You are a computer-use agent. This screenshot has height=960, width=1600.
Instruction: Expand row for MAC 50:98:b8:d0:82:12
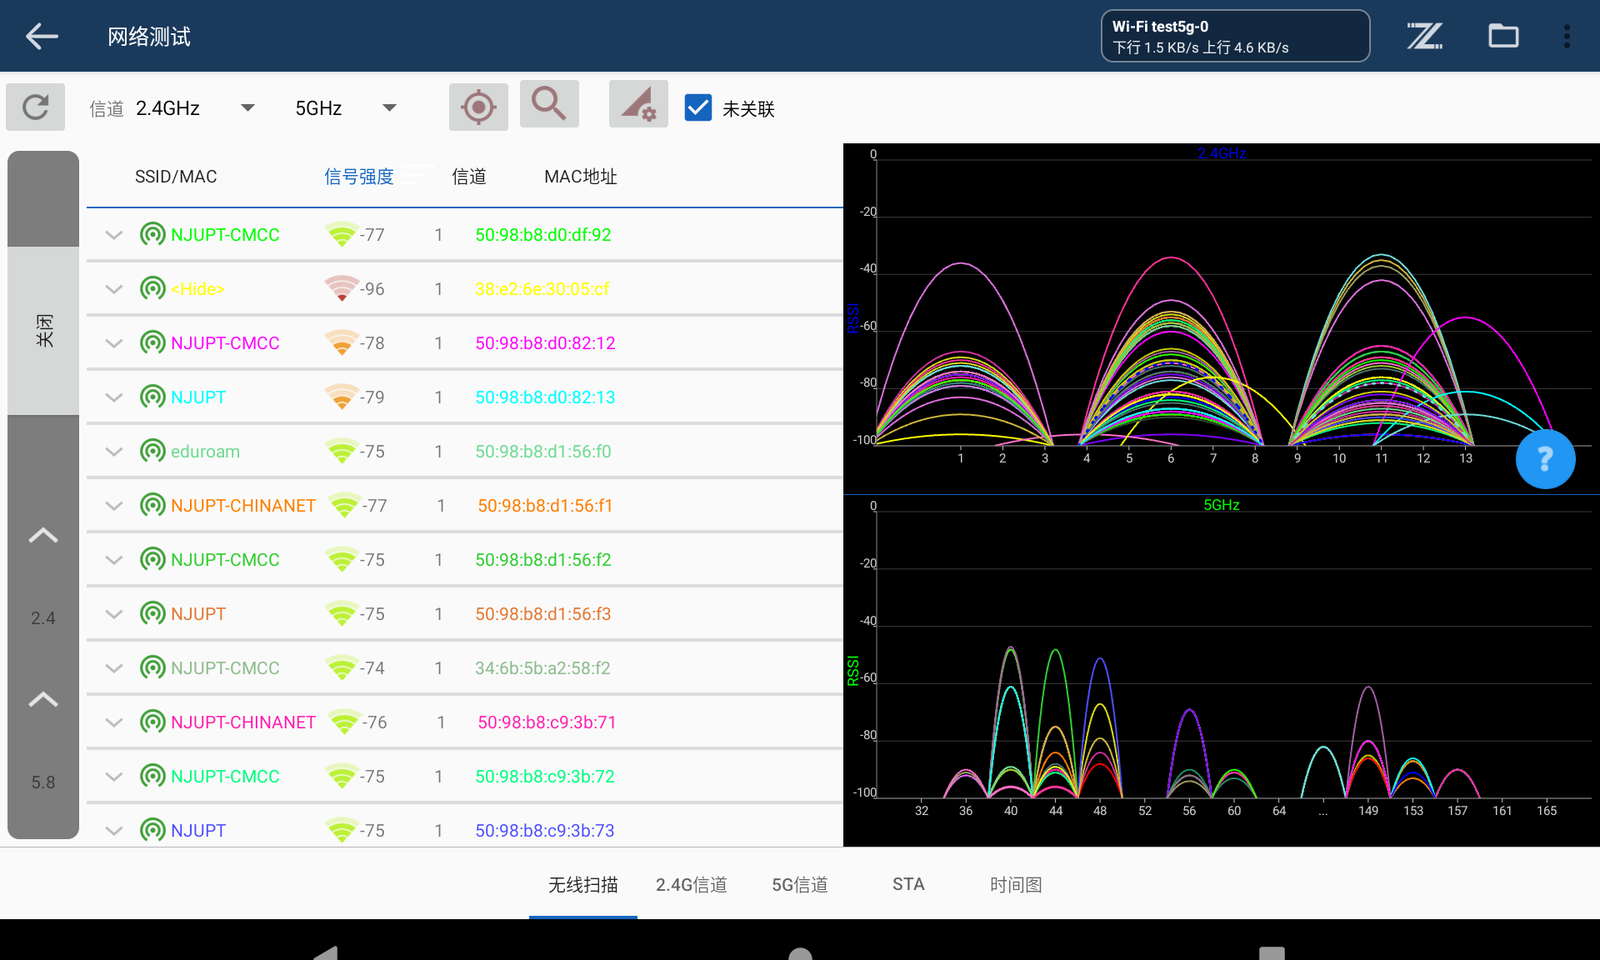tap(114, 343)
